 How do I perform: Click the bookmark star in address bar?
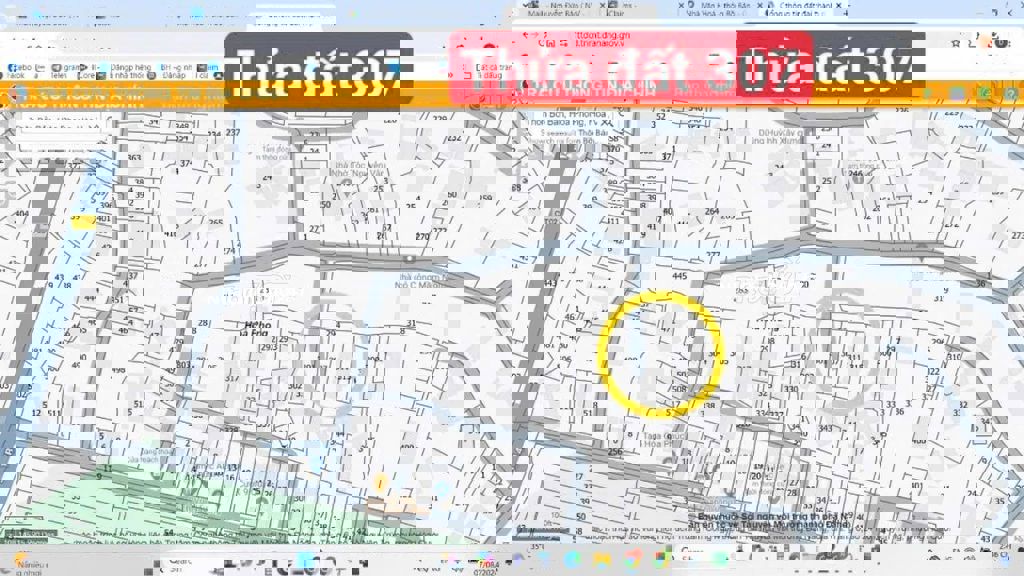tap(957, 42)
